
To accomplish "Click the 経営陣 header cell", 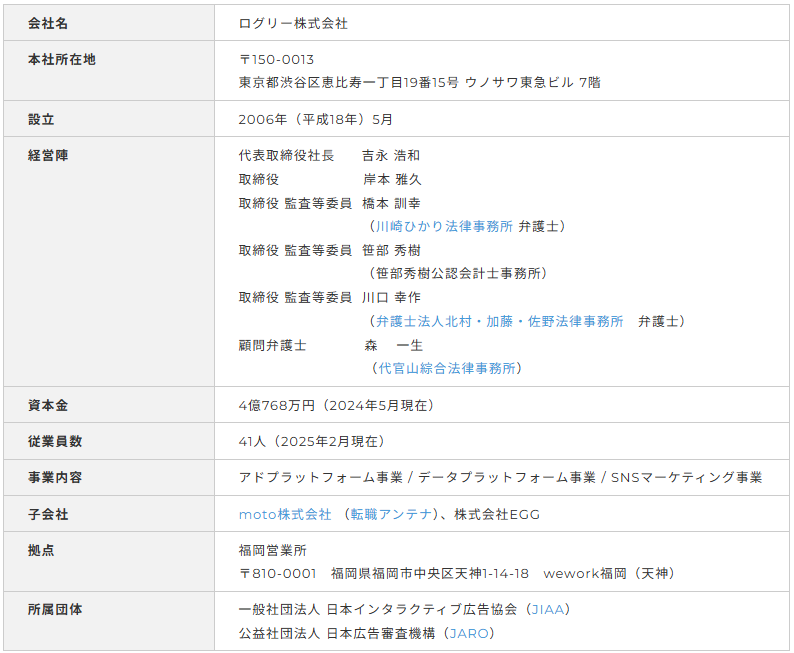I will point(109,261).
